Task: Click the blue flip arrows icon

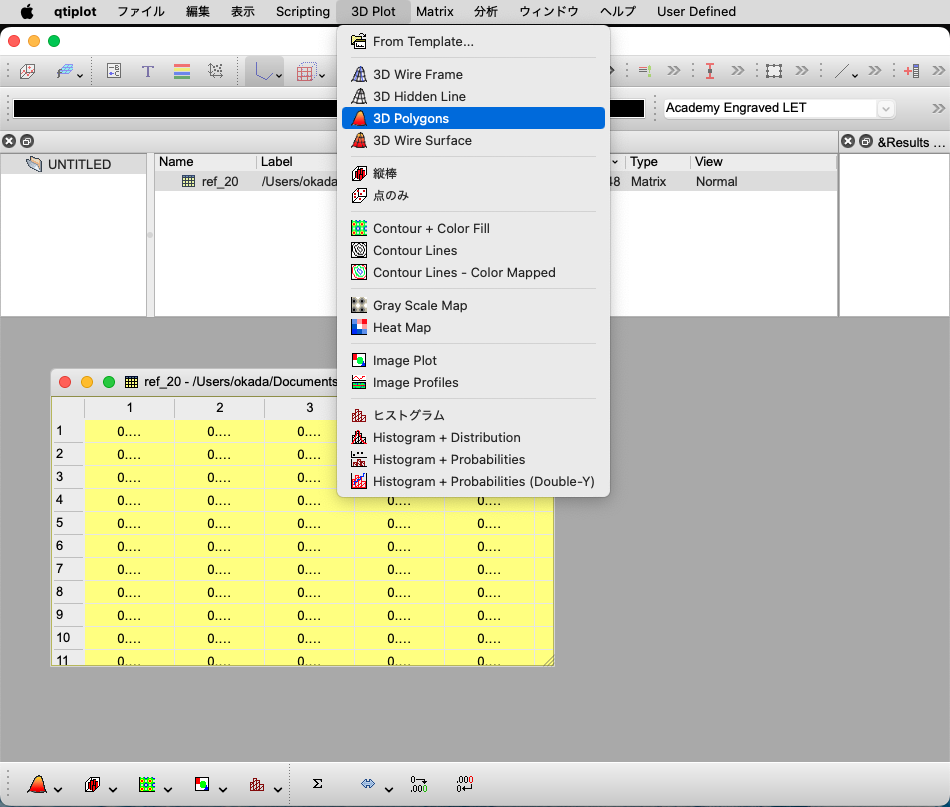Action: click(368, 784)
